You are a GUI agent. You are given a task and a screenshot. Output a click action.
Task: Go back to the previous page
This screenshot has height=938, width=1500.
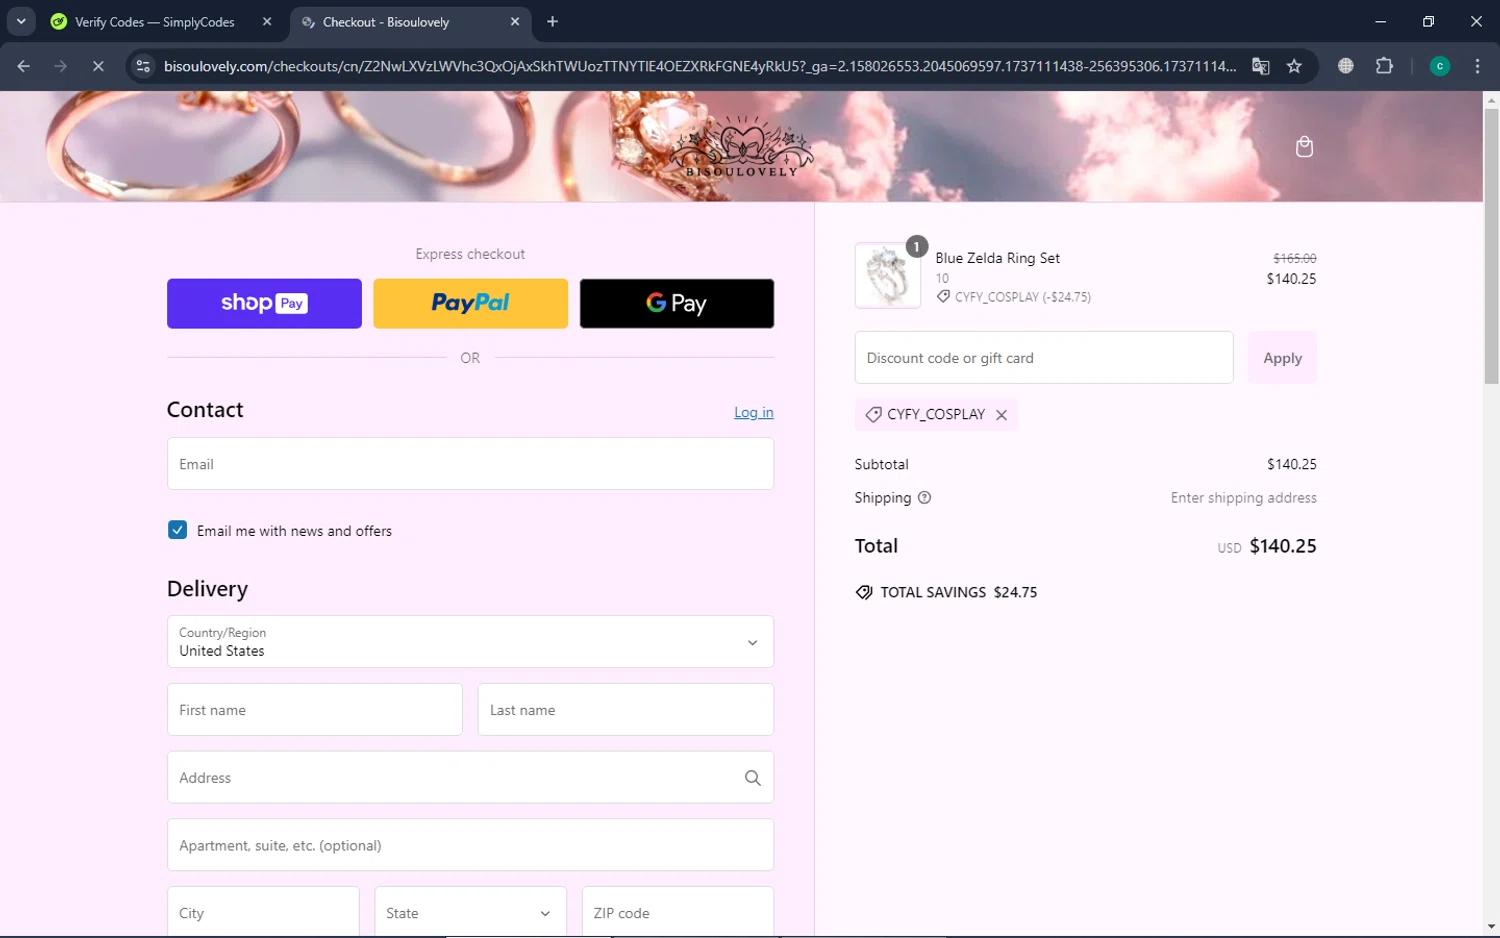[24, 66]
